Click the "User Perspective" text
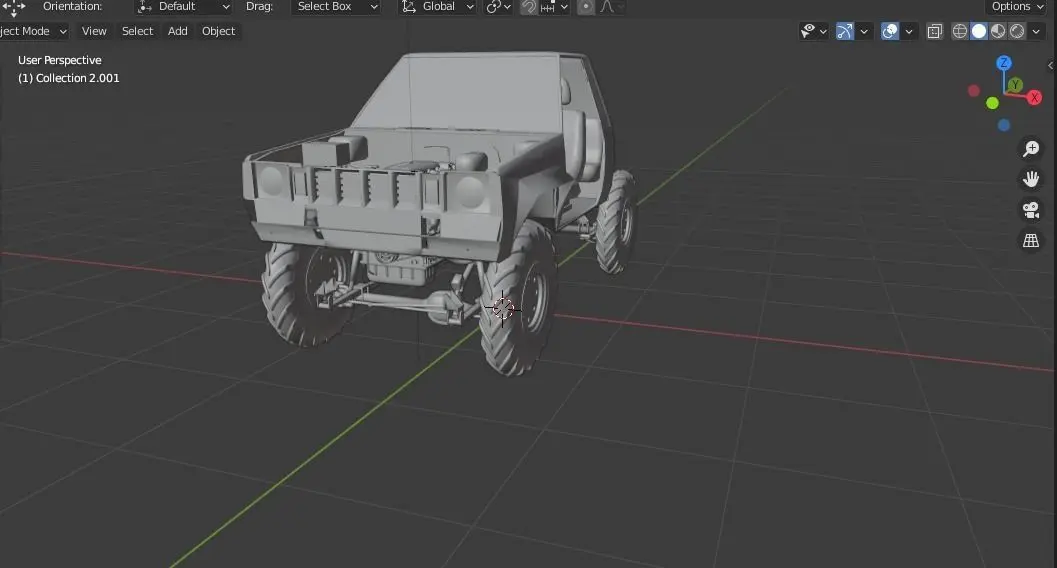The height and width of the screenshot is (568, 1057). [x=59, y=60]
